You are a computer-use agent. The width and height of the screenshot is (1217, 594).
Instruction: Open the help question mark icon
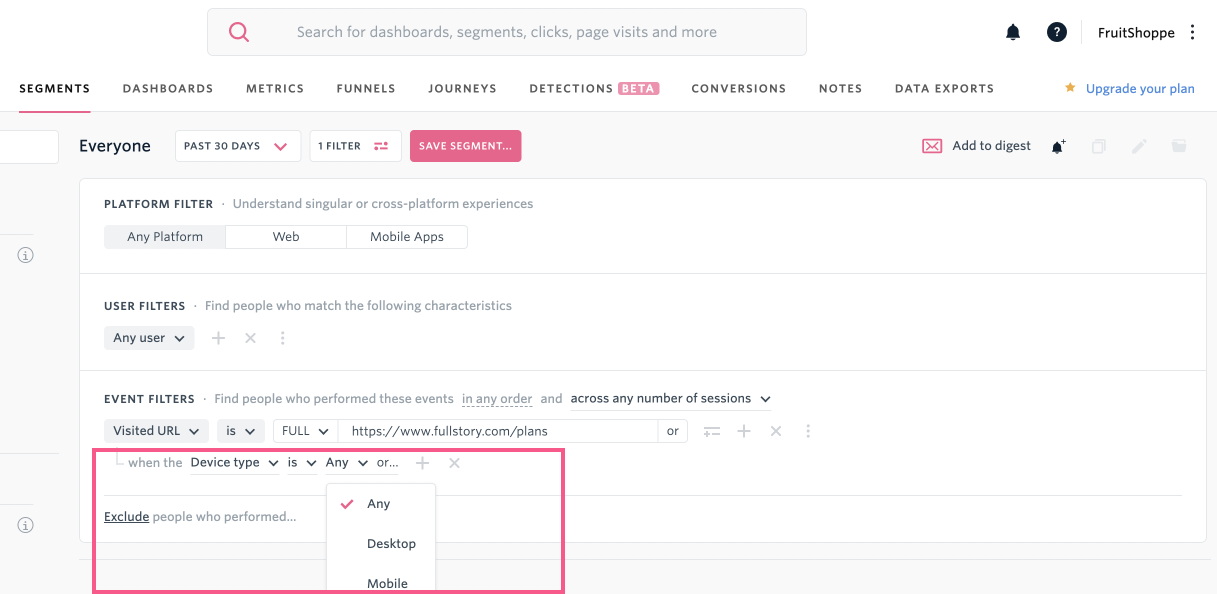[1056, 32]
